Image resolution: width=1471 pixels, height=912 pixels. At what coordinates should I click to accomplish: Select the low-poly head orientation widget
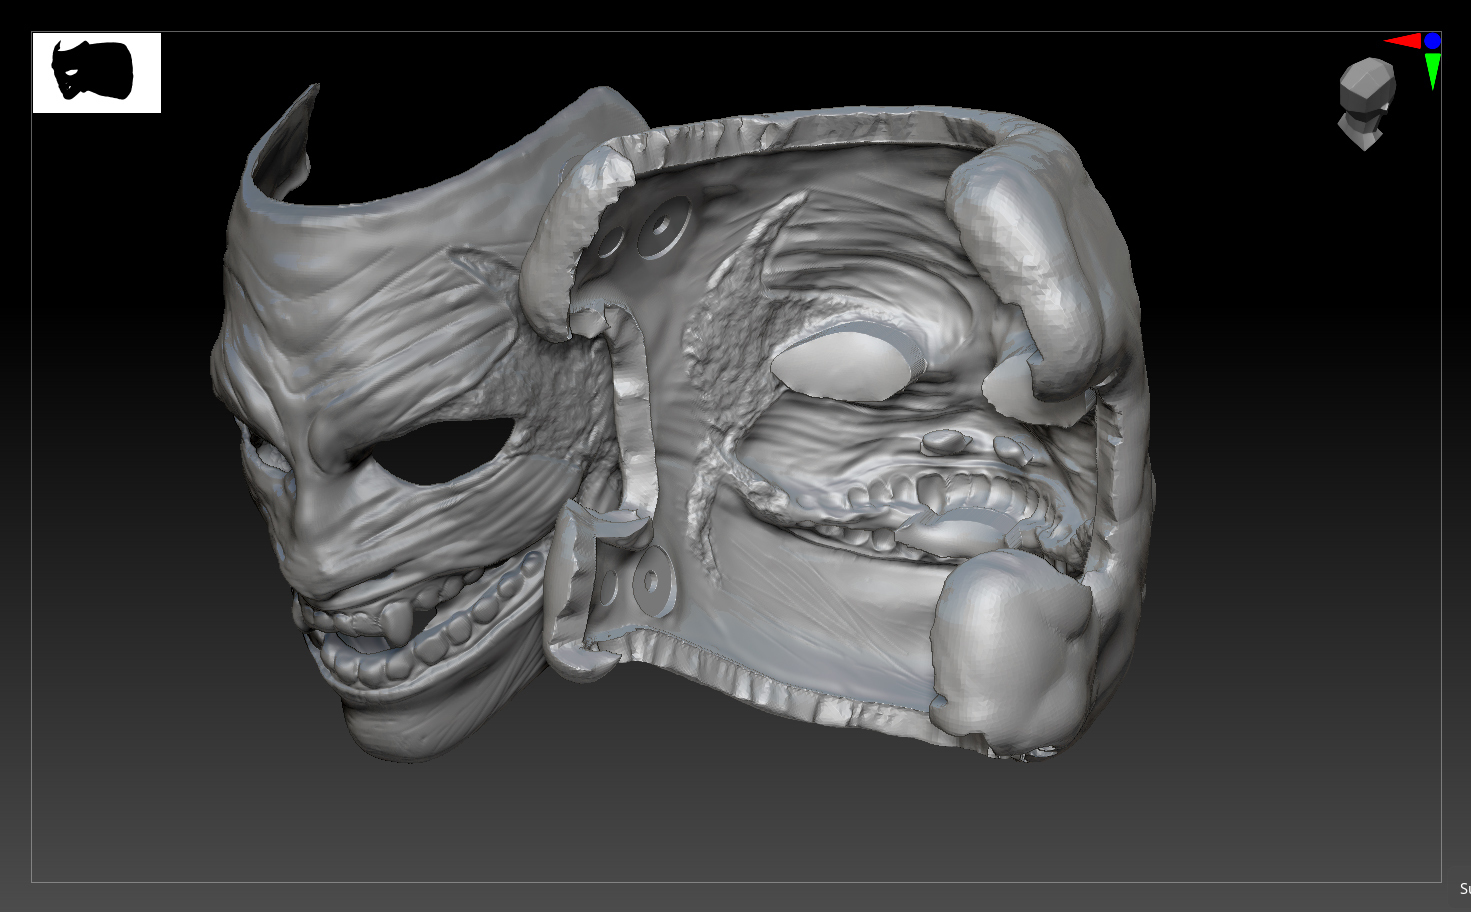coord(1367,97)
